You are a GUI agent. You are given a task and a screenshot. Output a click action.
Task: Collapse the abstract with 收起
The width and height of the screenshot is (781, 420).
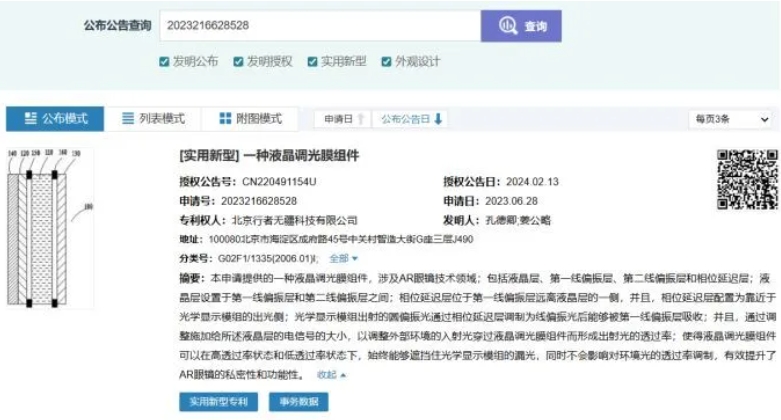coord(331,375)
